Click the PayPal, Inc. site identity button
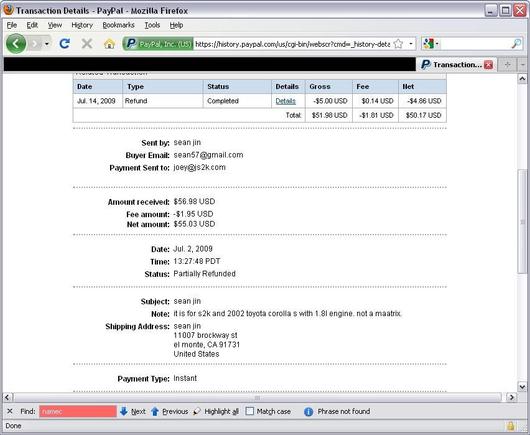The height and width of the screenshot is (435, 530). [x=158, y=44]
